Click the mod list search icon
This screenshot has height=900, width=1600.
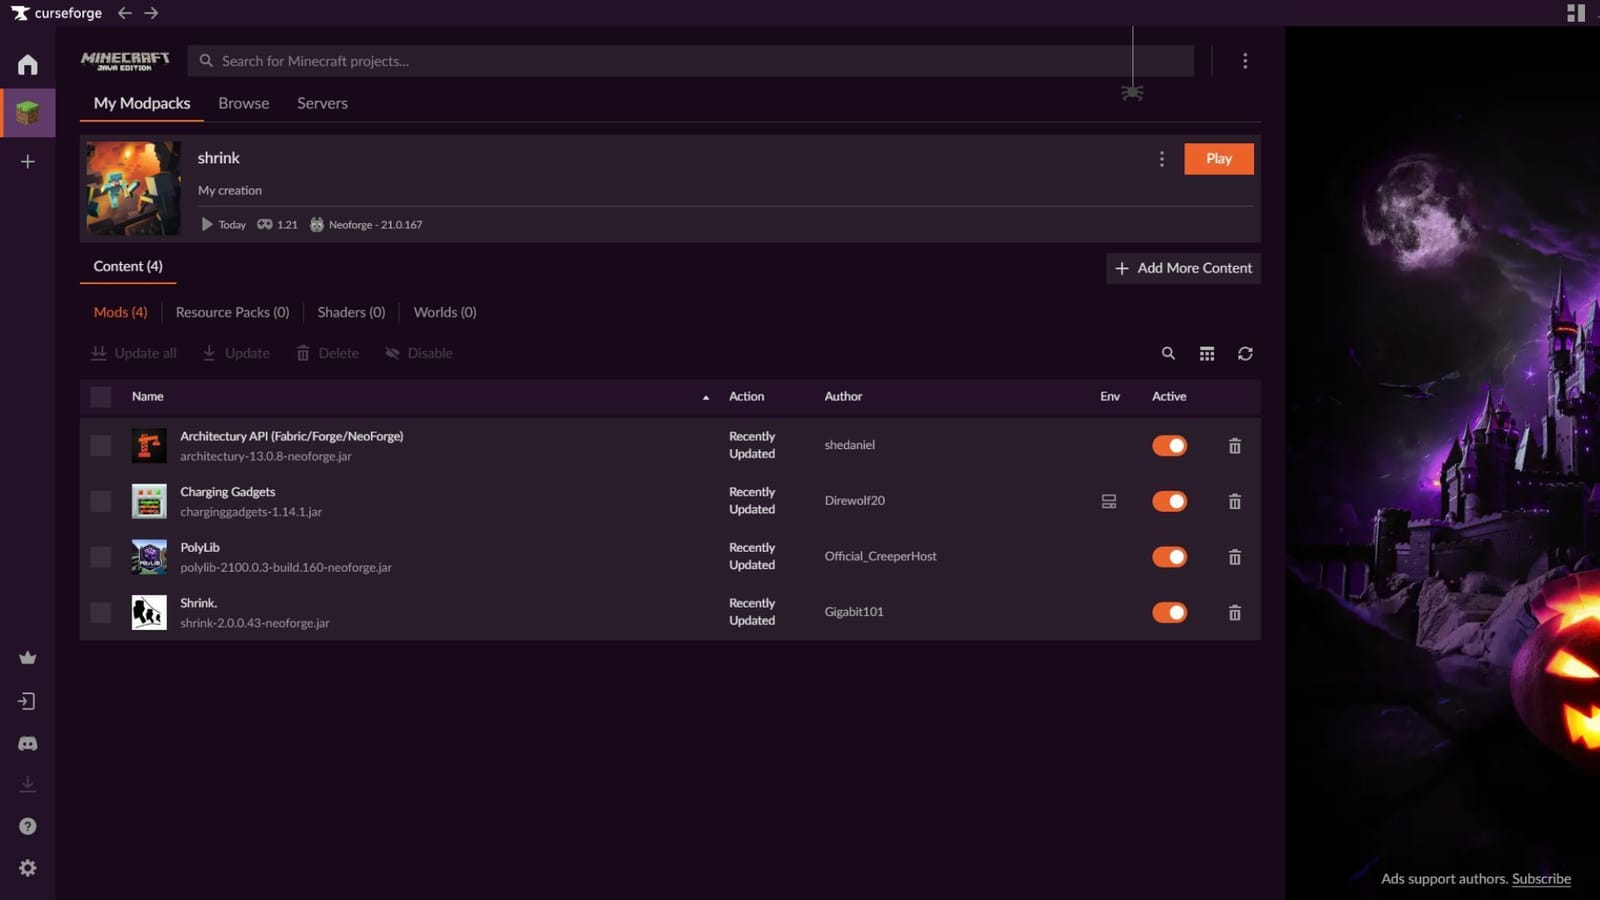tap(1168, 354)
